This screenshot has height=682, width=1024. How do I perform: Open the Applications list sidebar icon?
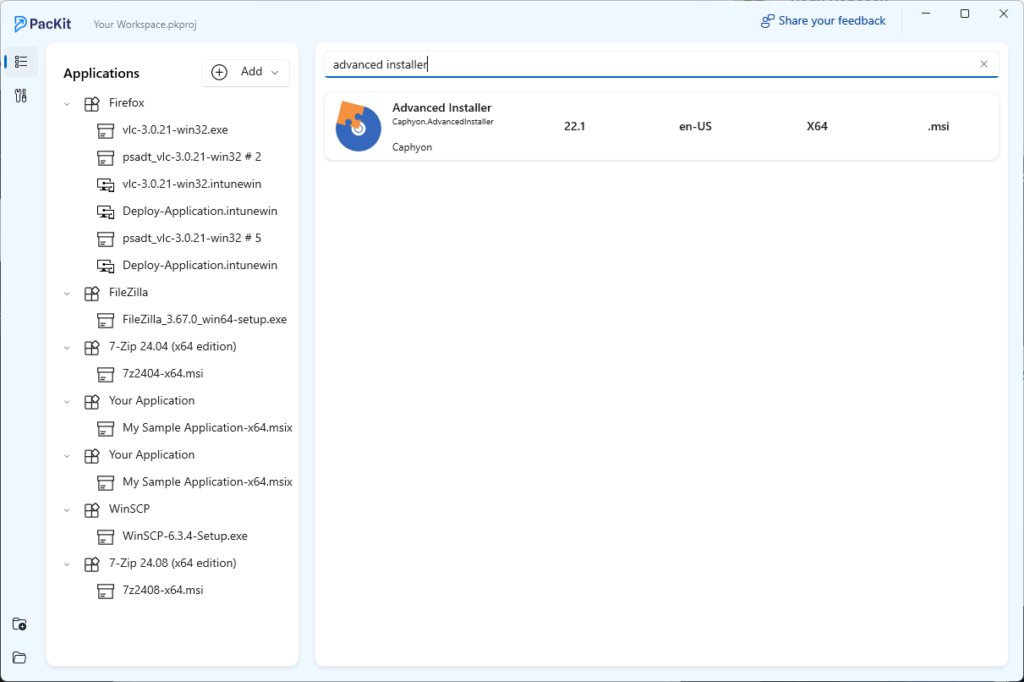pos(21,62)
